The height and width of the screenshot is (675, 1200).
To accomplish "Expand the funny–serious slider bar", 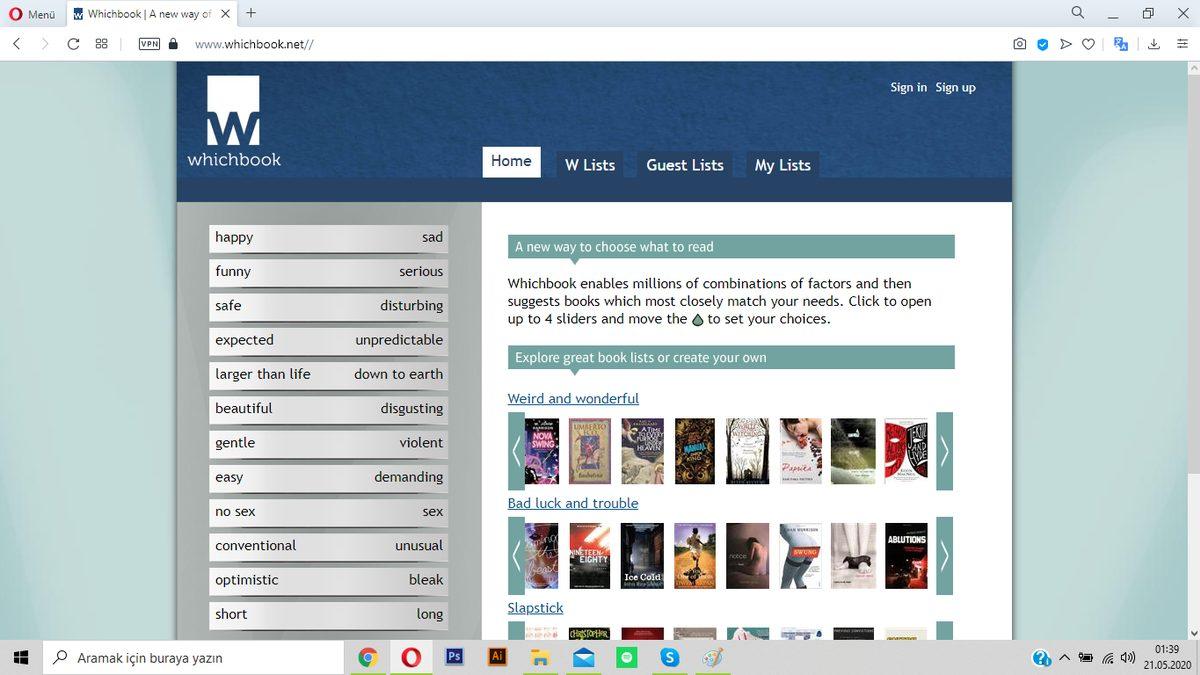I will pyautogui.click(x=328, y=272).
